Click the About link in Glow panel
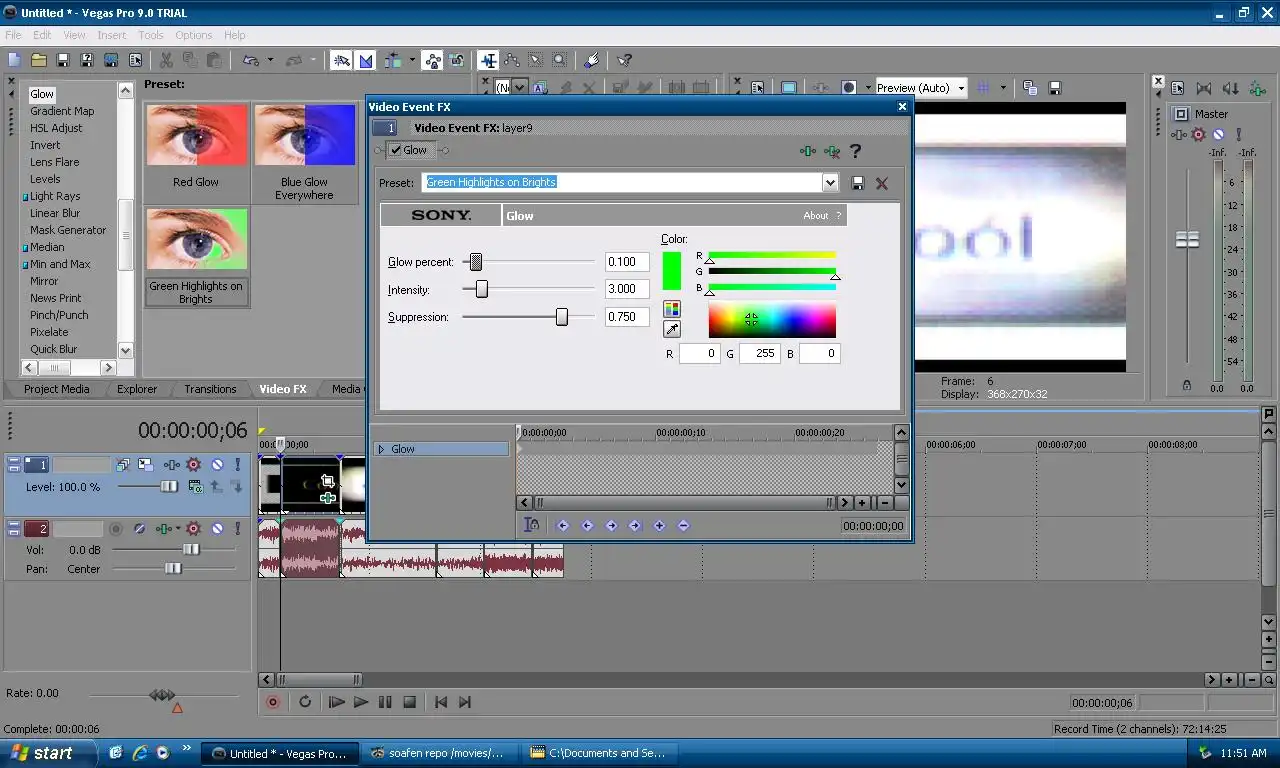This screenshot has height=768, width=1280. pyautogui.click(x=815, y=215)
